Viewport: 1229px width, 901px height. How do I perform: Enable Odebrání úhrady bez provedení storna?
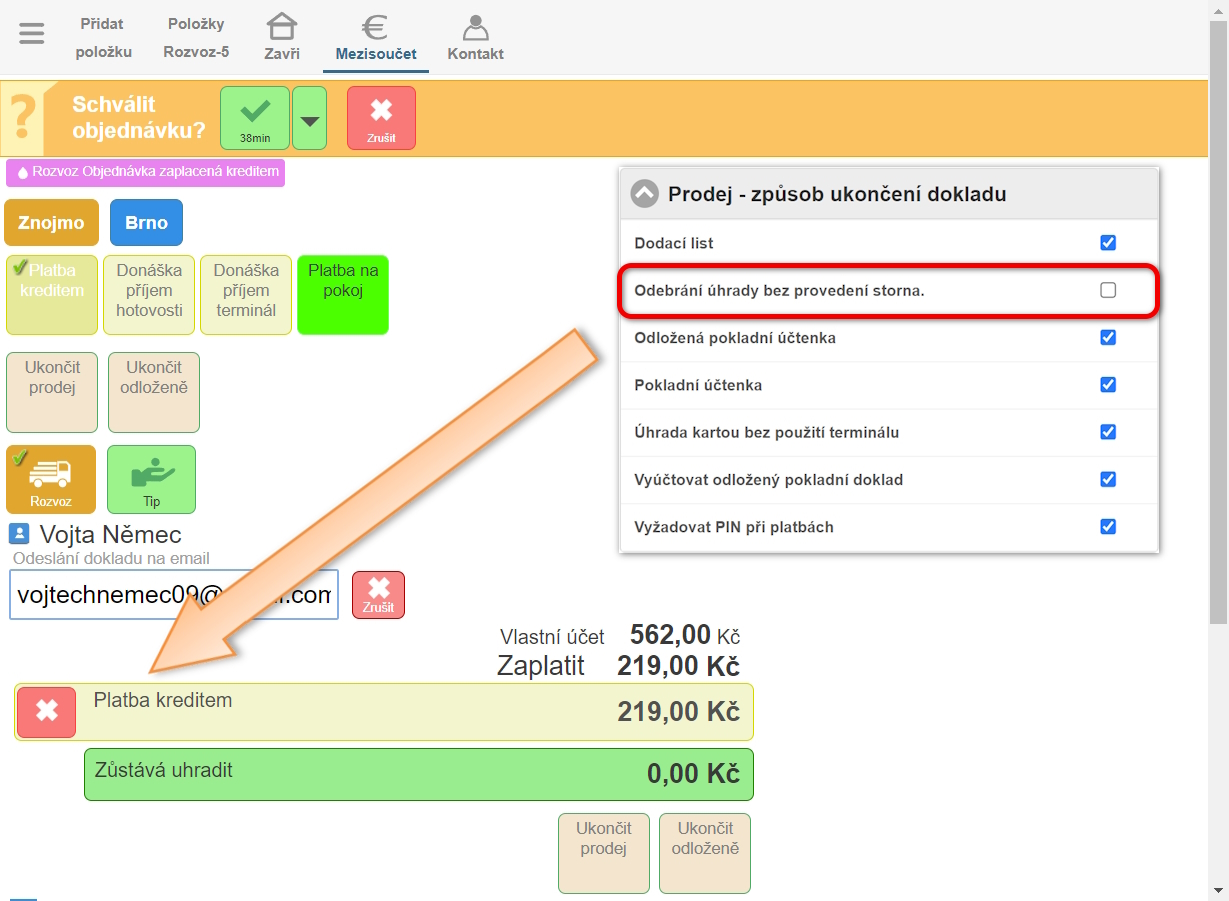tap(1107, 290)
